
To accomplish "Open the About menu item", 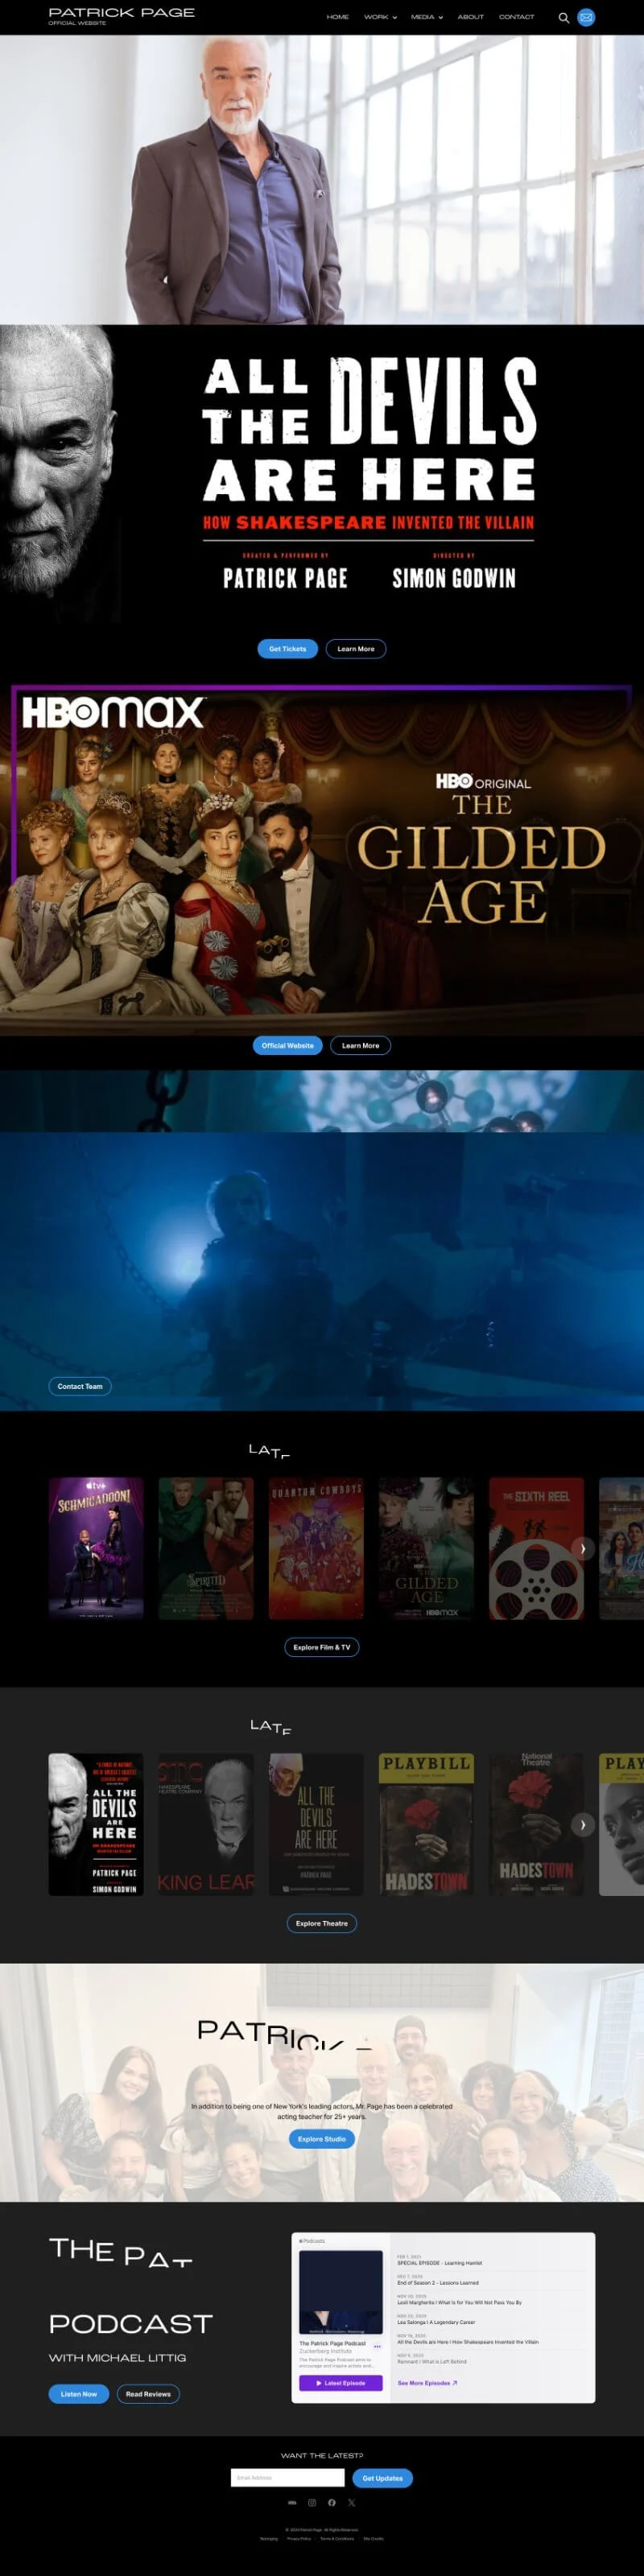I will click(x=470, y=17).
